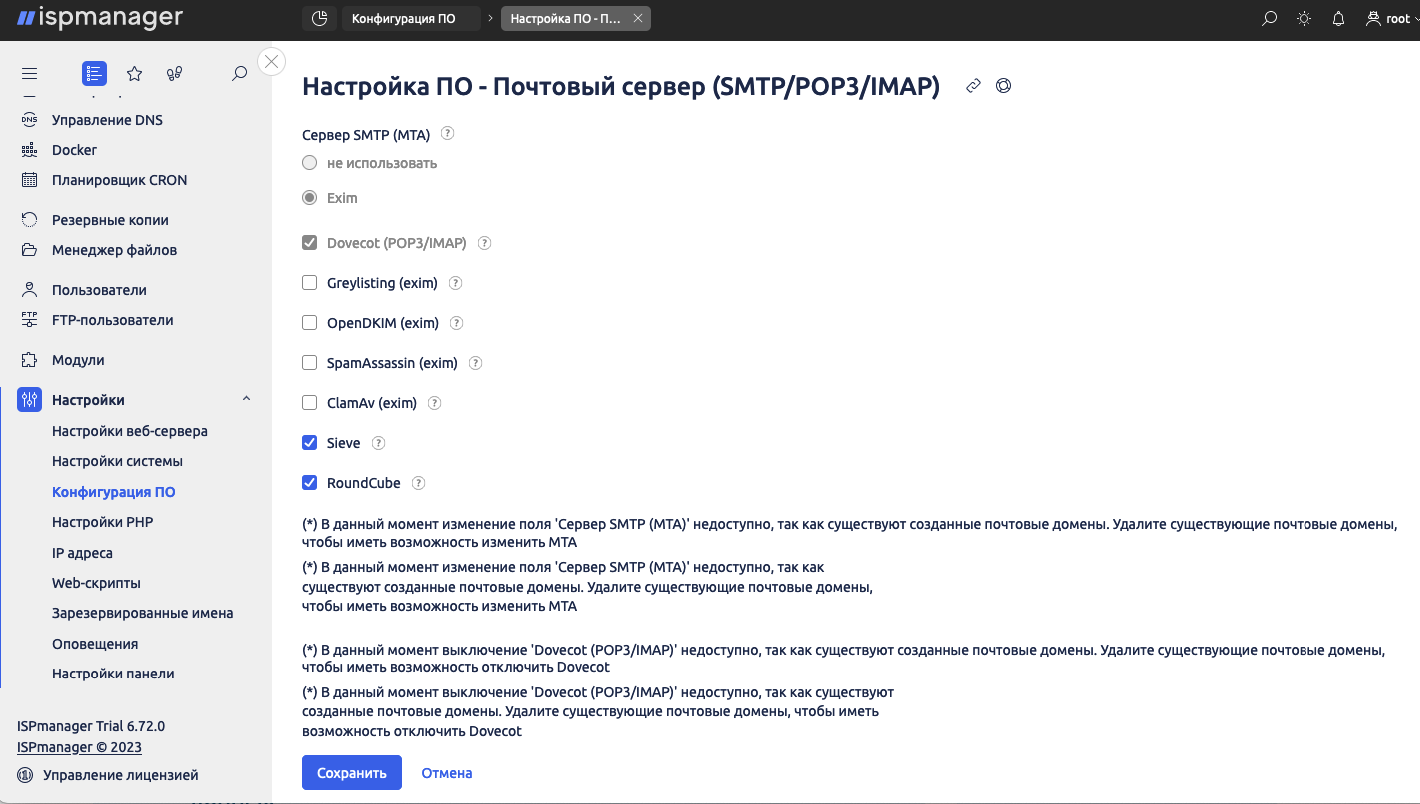Image resolution: width=1420 pixels, height=804 pixels.
Task: Click help icon beside RoundCube
Action: click(418, 483)
